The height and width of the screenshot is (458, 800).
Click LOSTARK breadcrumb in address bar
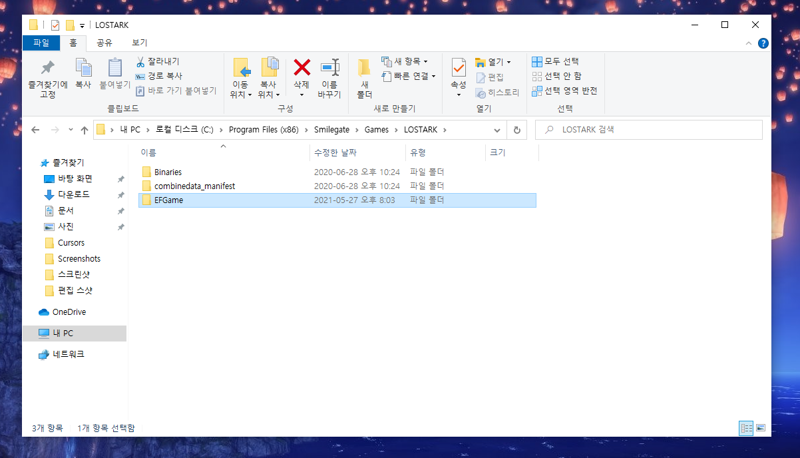click(420, 130)
